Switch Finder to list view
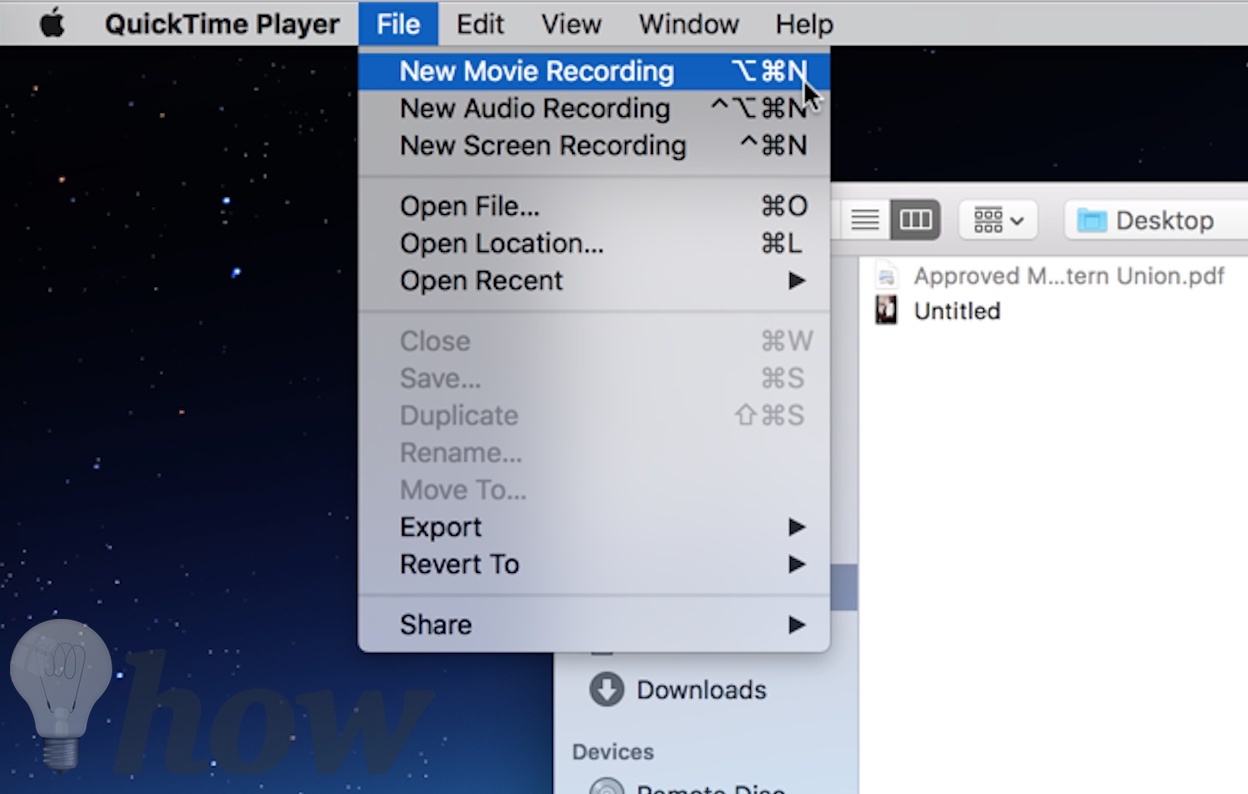 pos(865,220)
